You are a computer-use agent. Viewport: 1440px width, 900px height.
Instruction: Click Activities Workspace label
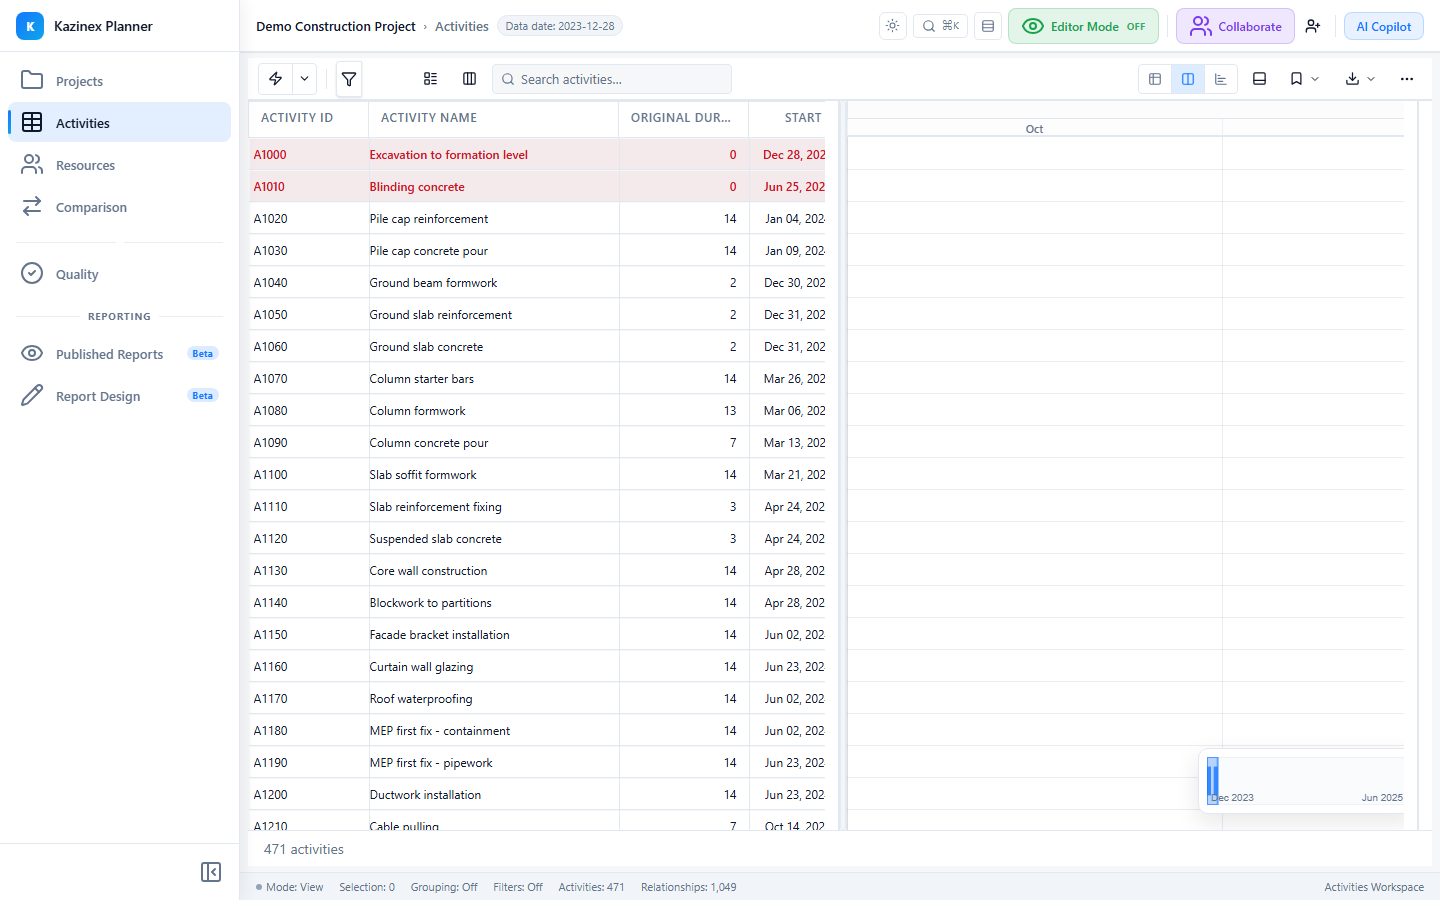[1374, 887]
